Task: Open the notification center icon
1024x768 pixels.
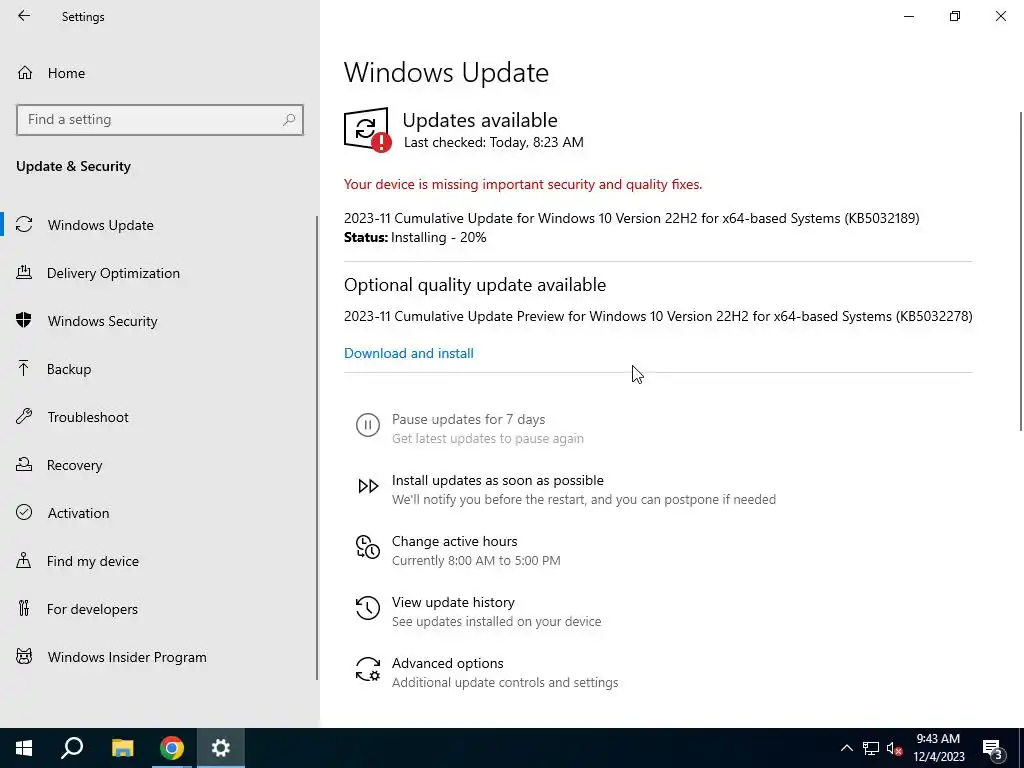Action: coord(992,748)
